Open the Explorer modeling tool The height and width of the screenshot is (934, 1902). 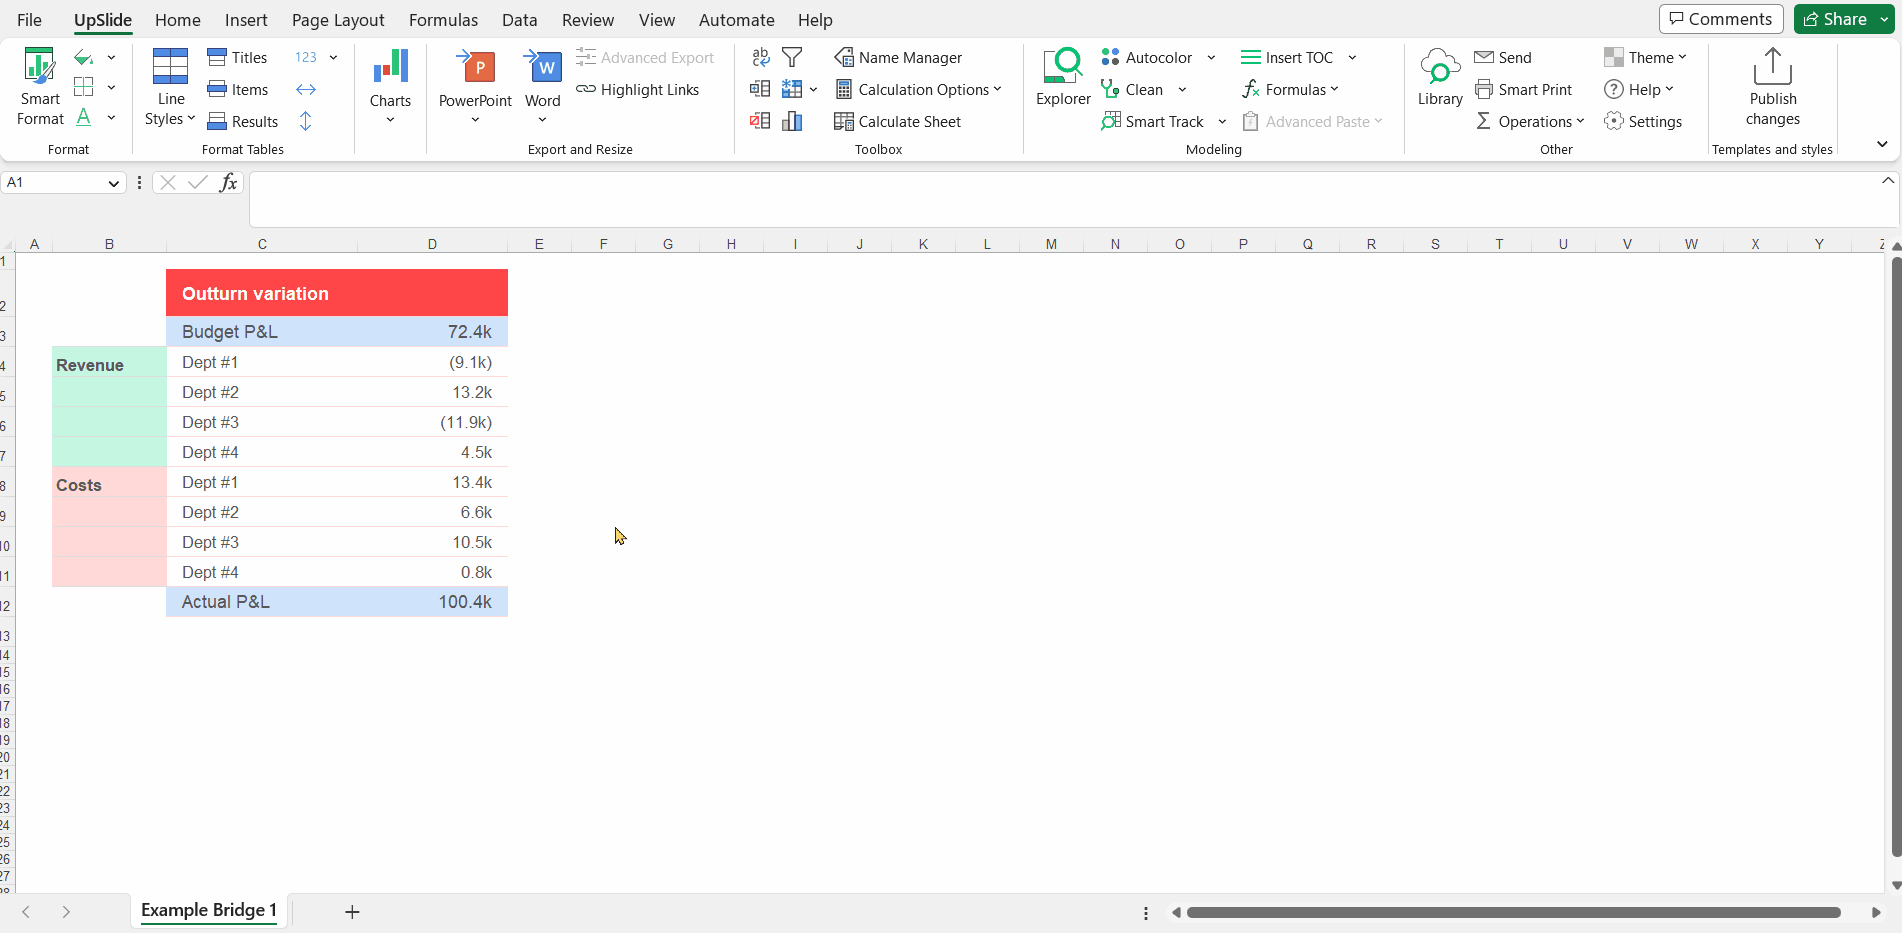tap(1063, 78)
